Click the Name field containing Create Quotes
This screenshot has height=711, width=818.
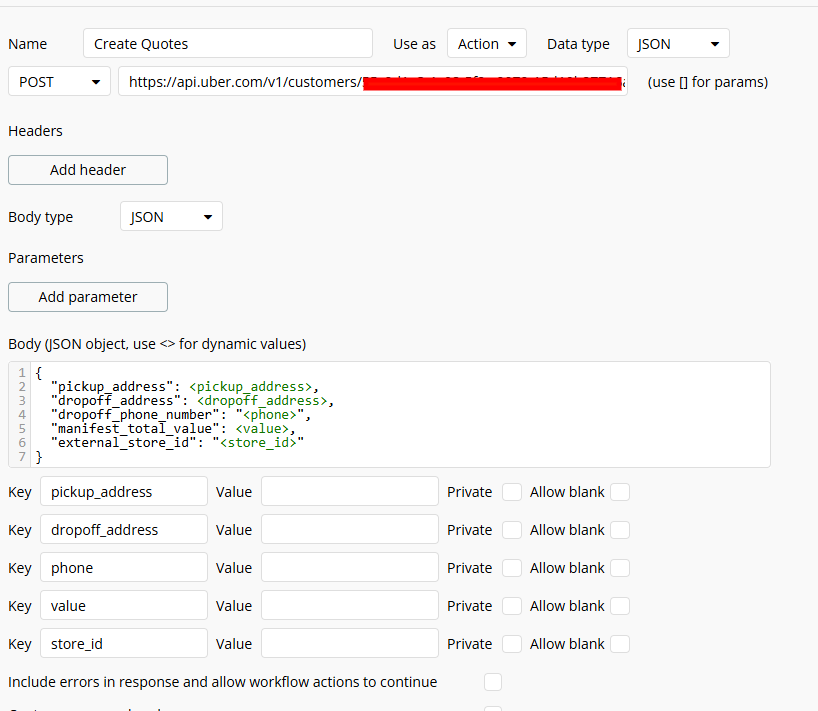click(227, 43)
